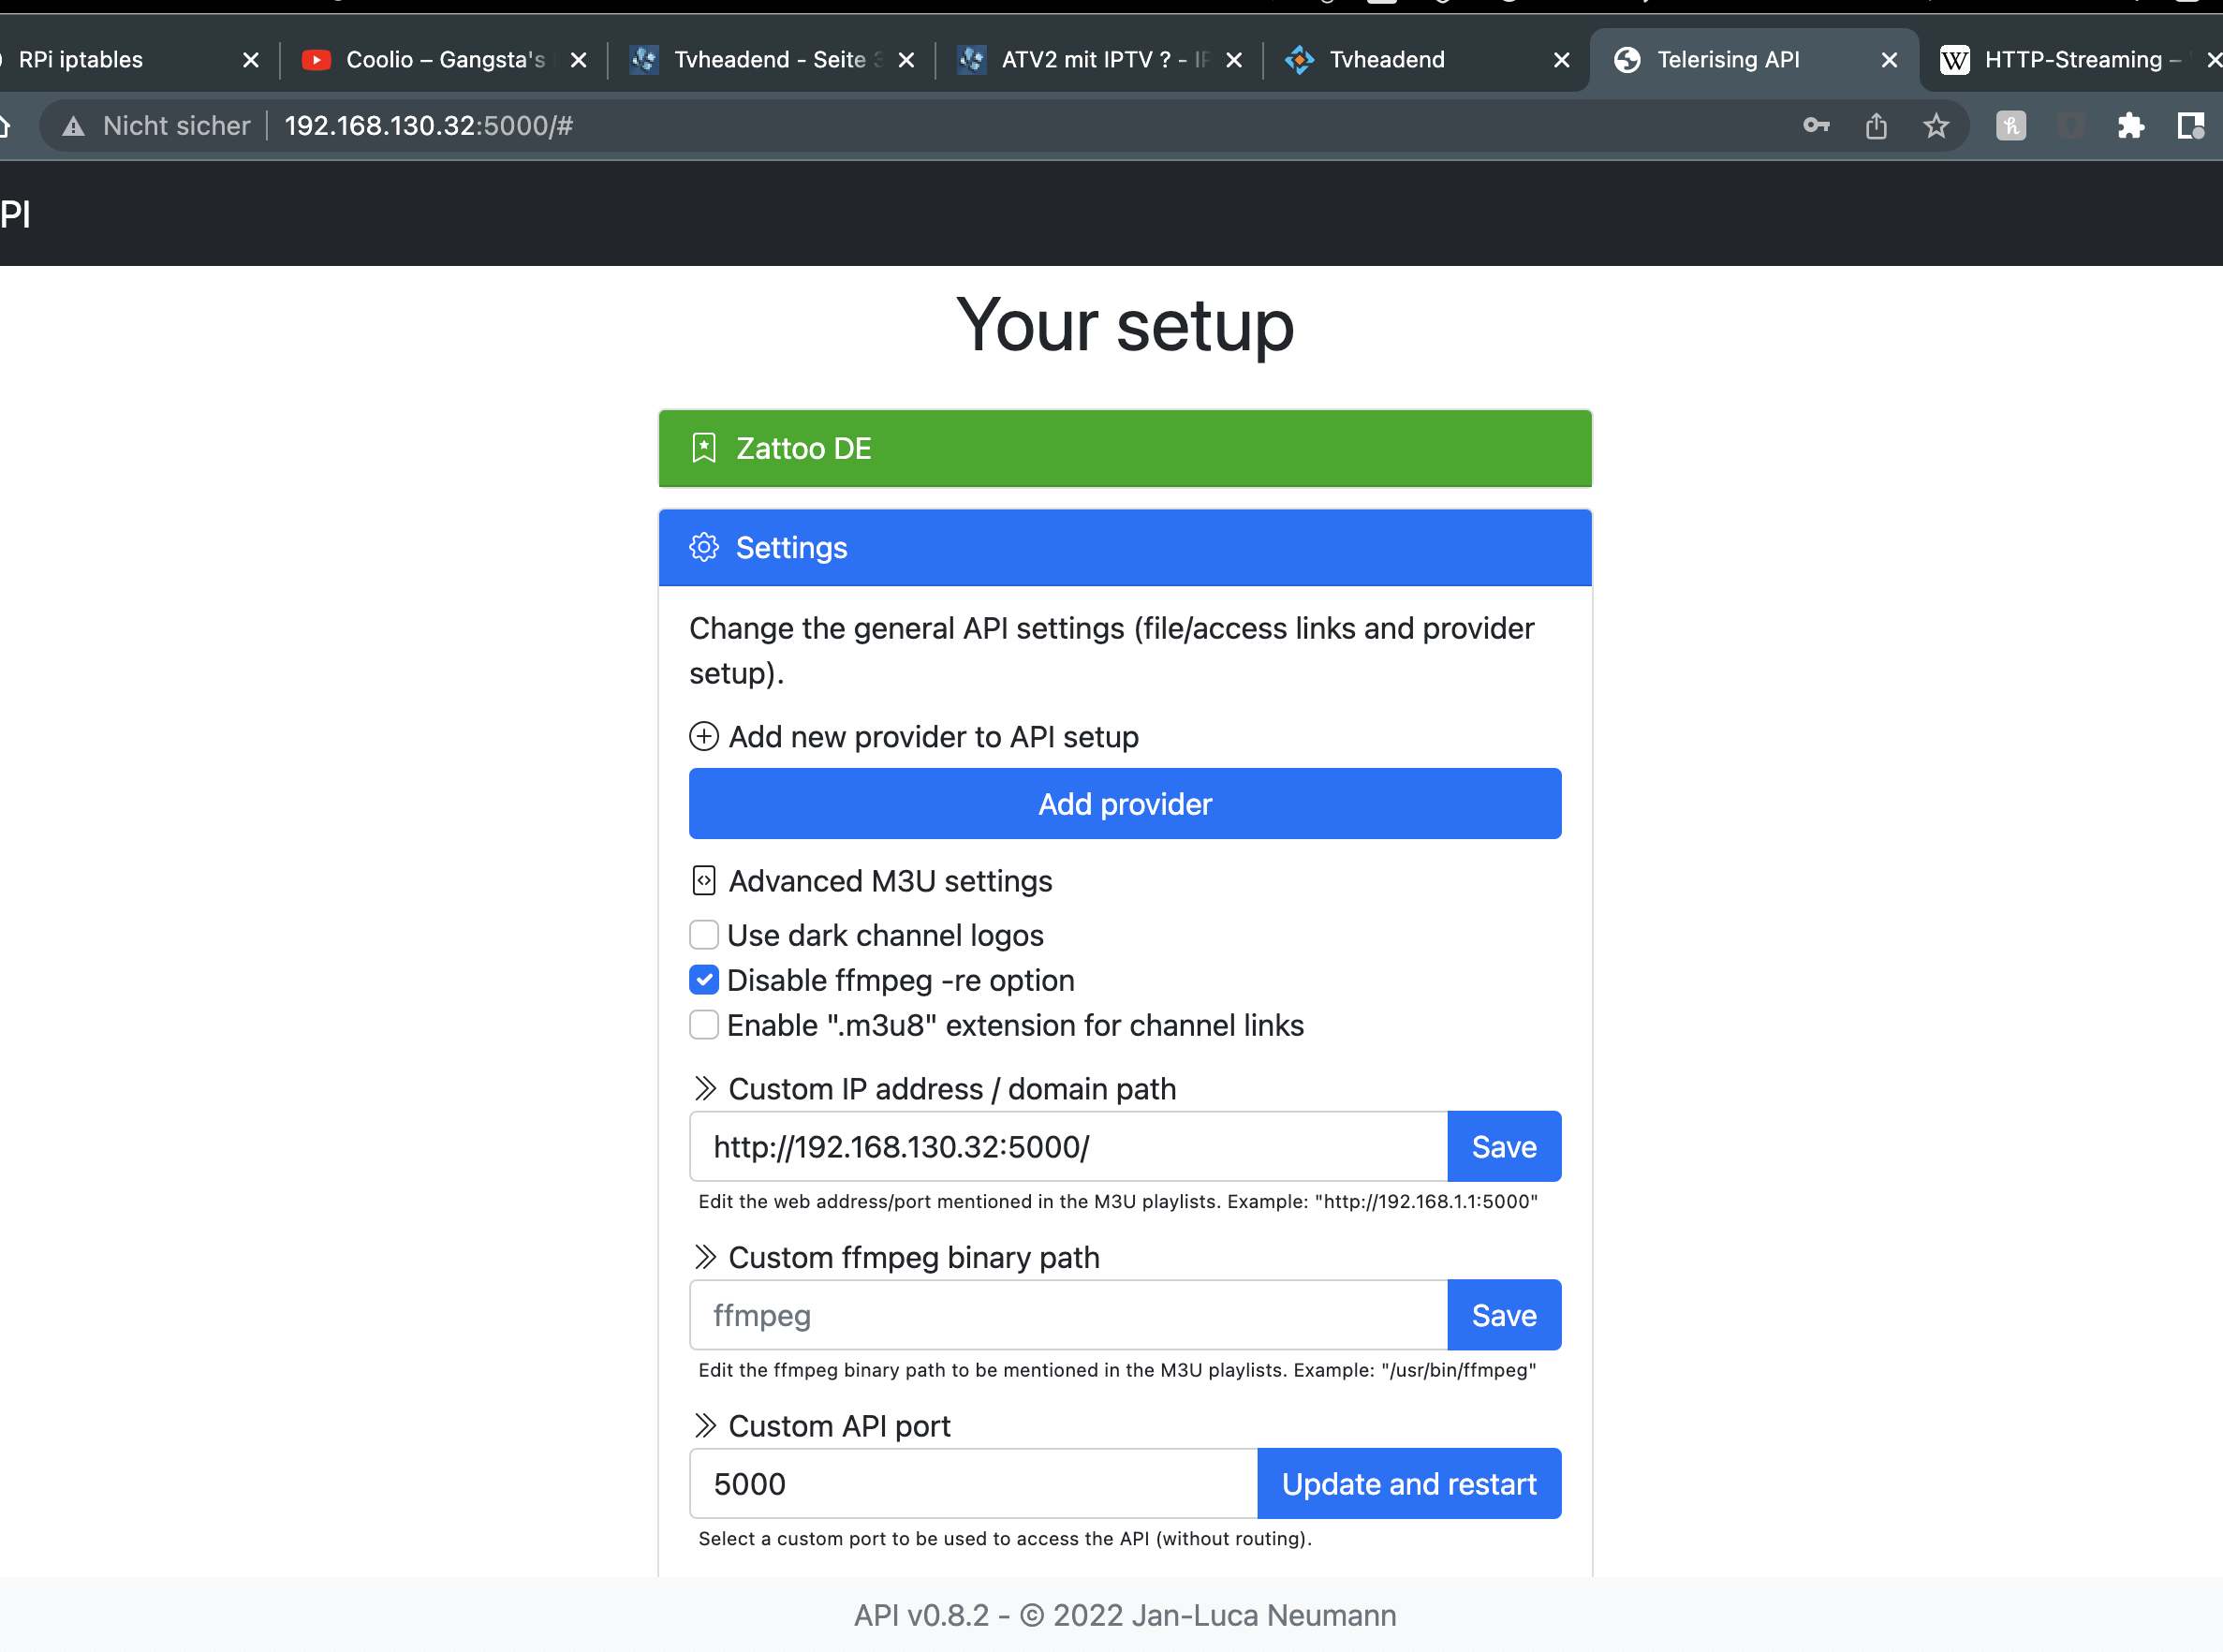The width and height of the screenshot is (2223, 1652).
Task: Click the Nicht sicher warning triangle
Action: pos(73,126)
